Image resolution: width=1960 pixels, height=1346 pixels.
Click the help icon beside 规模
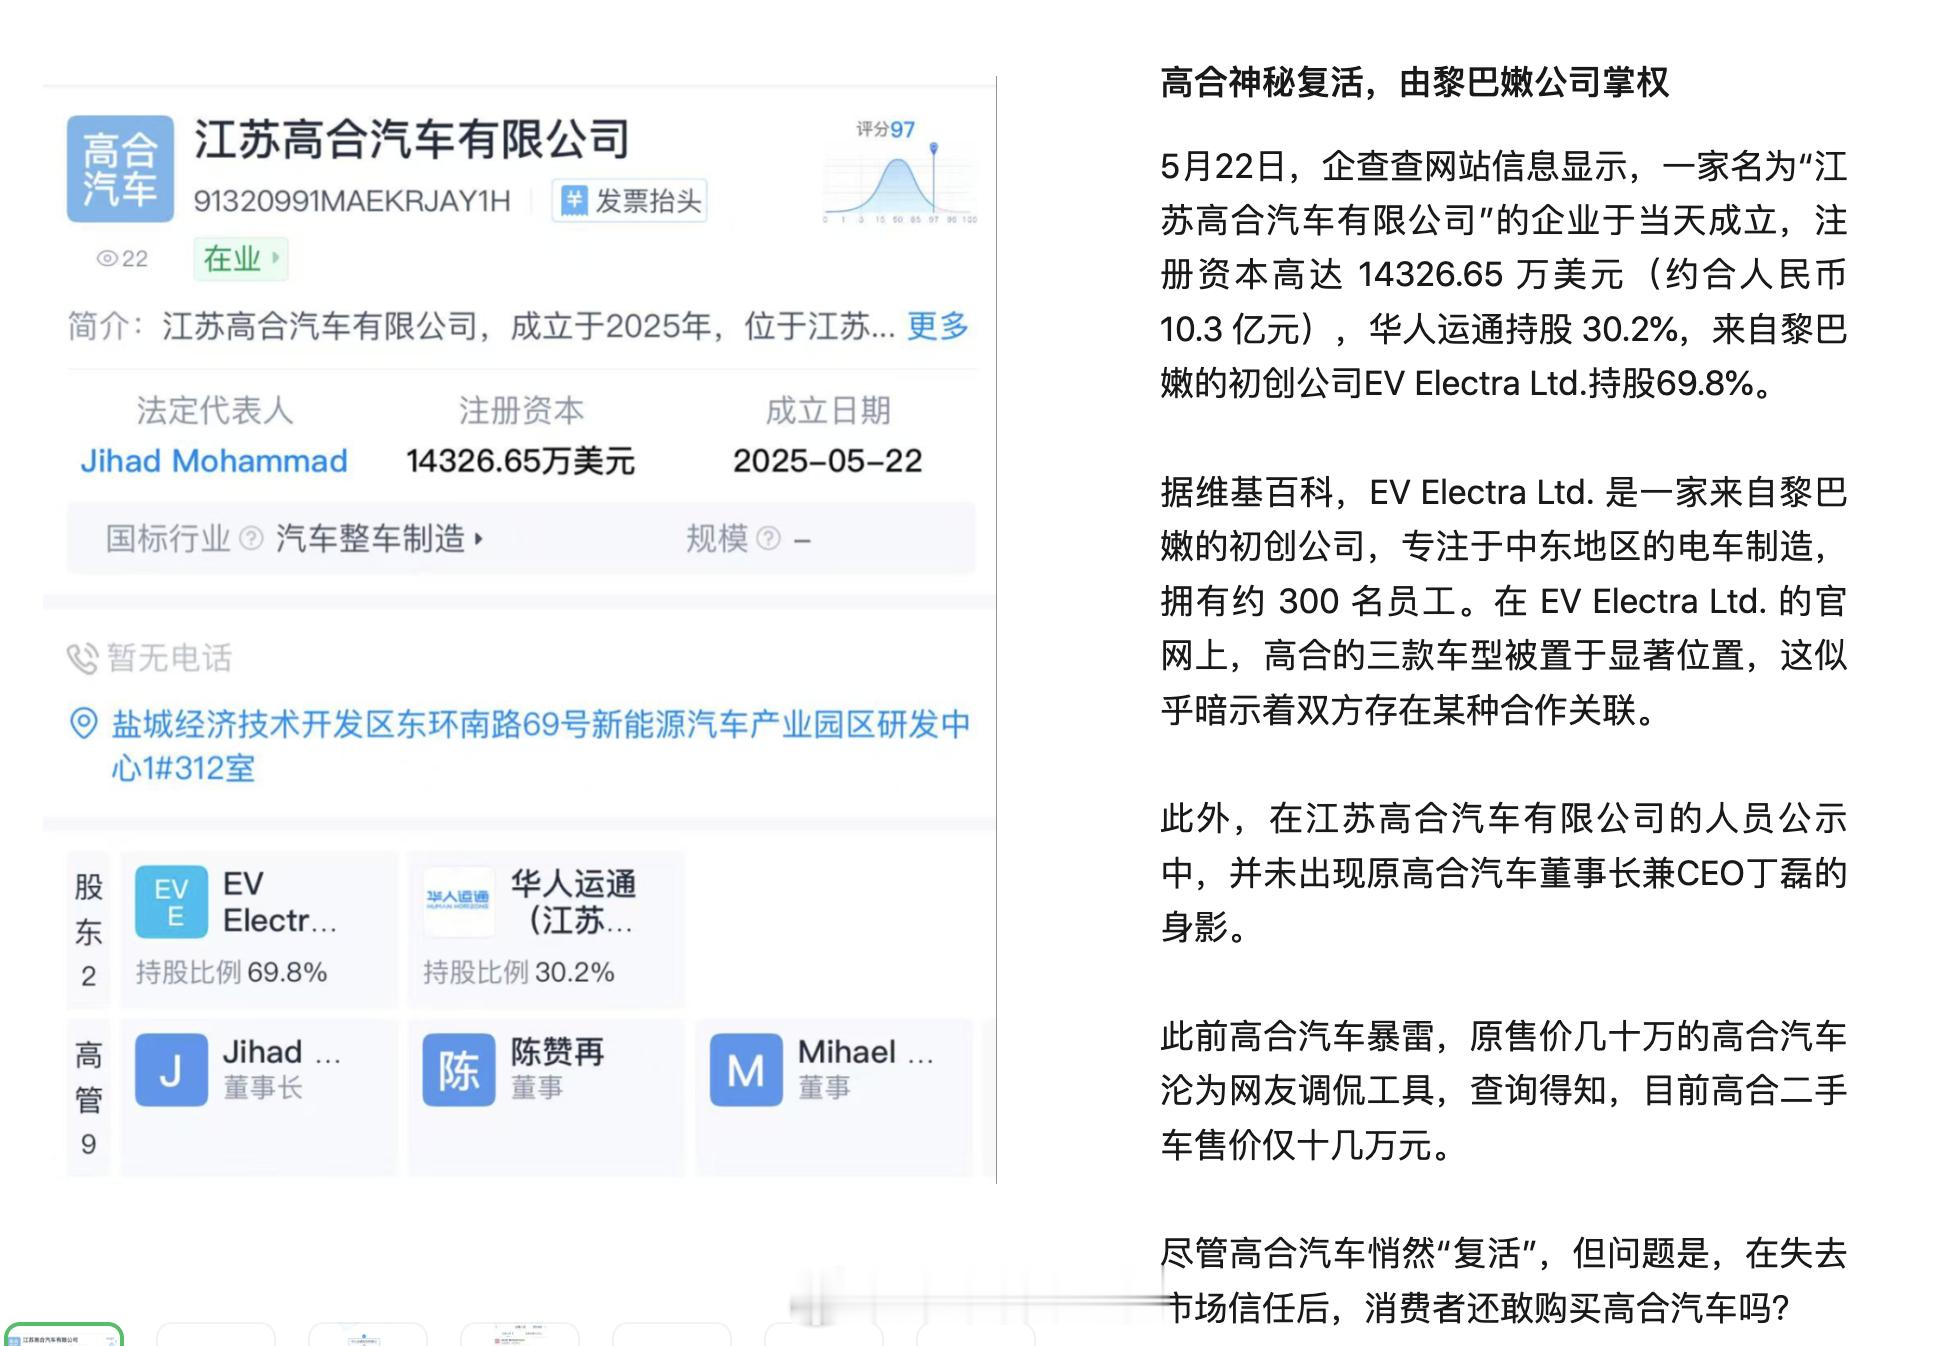(x=768, y=539)
